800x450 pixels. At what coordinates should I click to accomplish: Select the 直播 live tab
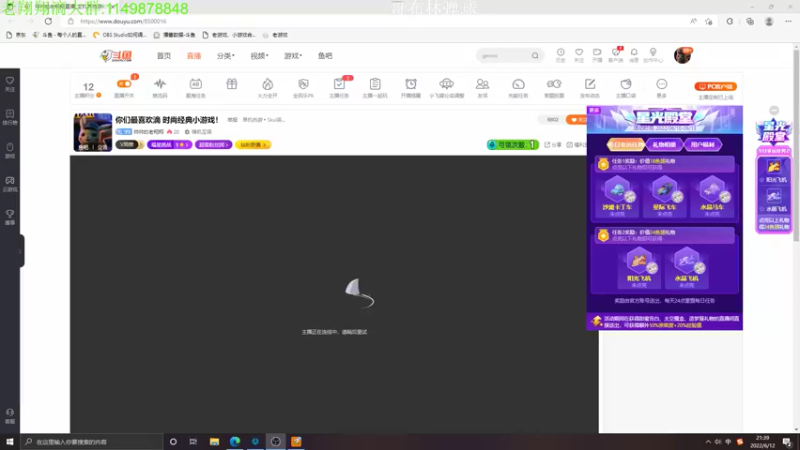[x=194, y=56]
